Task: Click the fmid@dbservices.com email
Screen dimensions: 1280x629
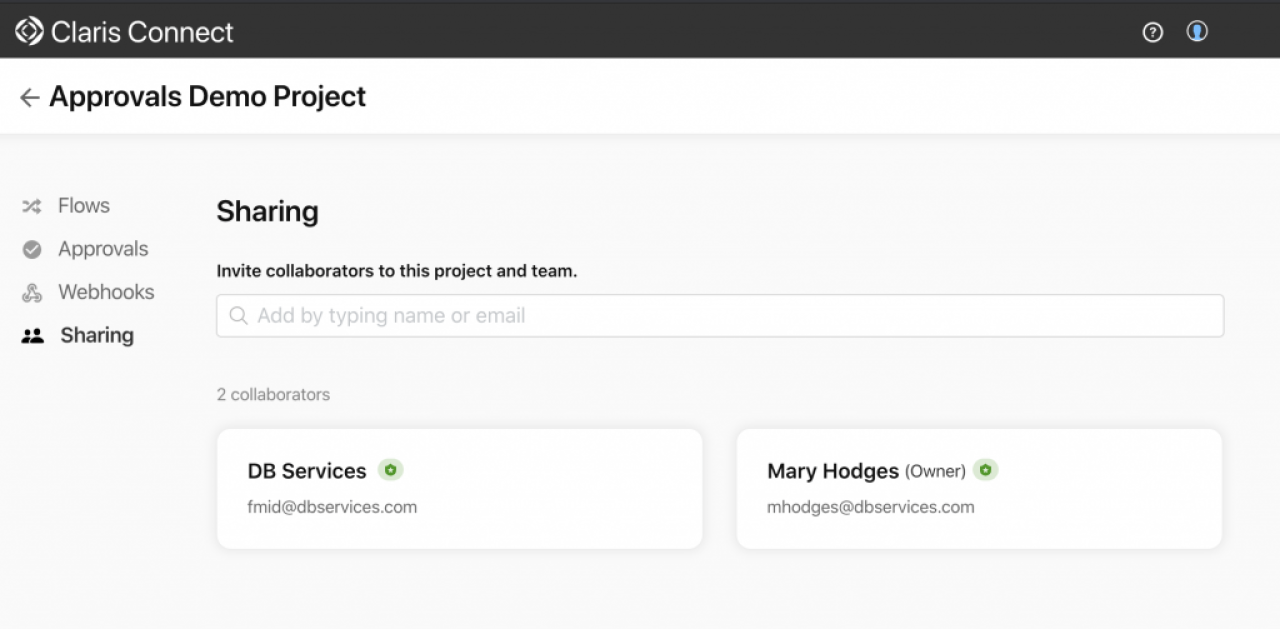Action: click(332, 506)
